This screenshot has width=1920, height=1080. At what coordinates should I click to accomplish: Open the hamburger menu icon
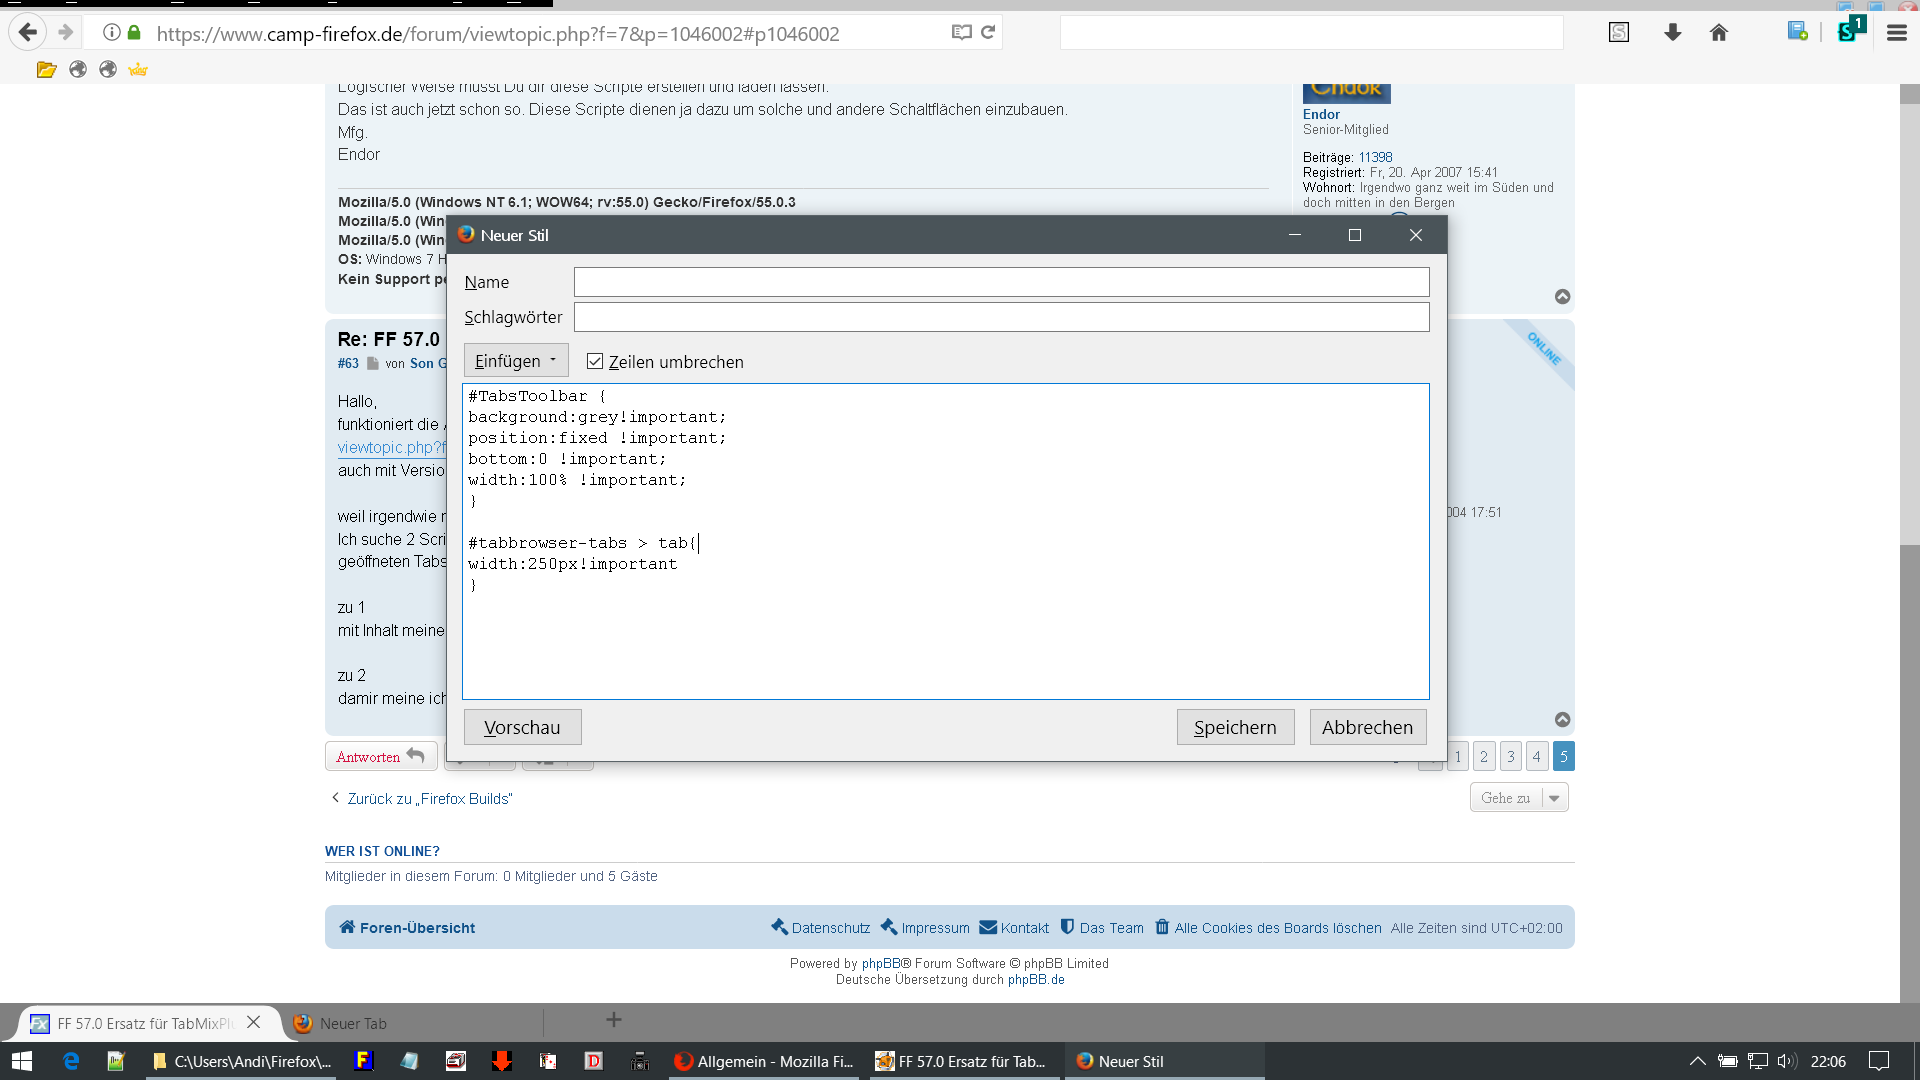pos(1896,33)
